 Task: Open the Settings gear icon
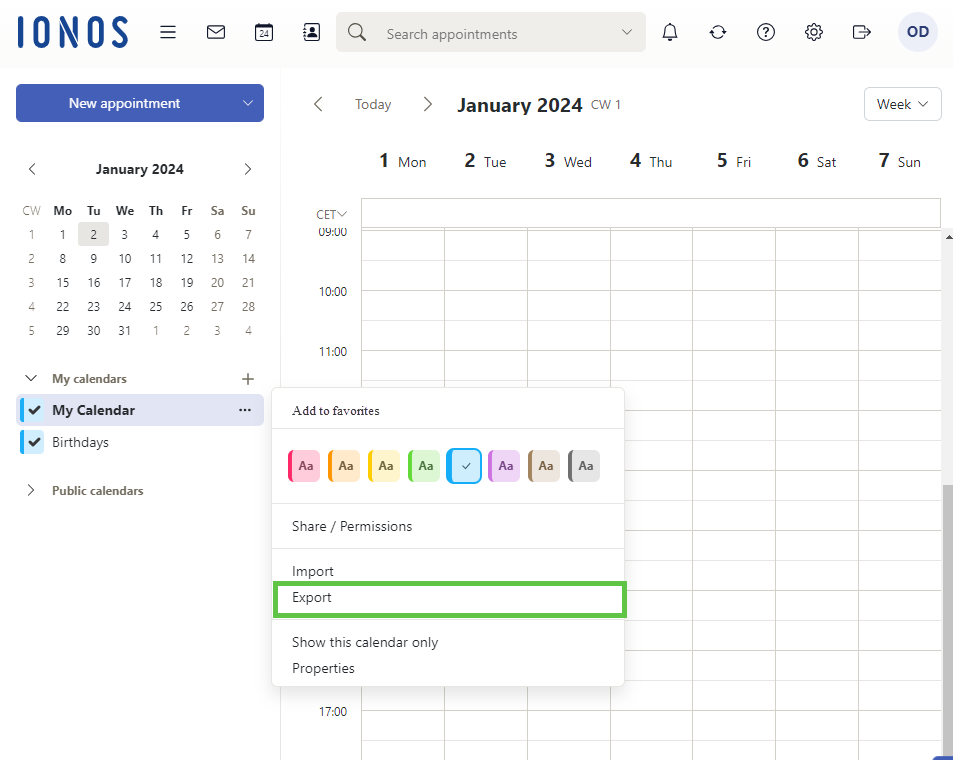click(814, 32)
